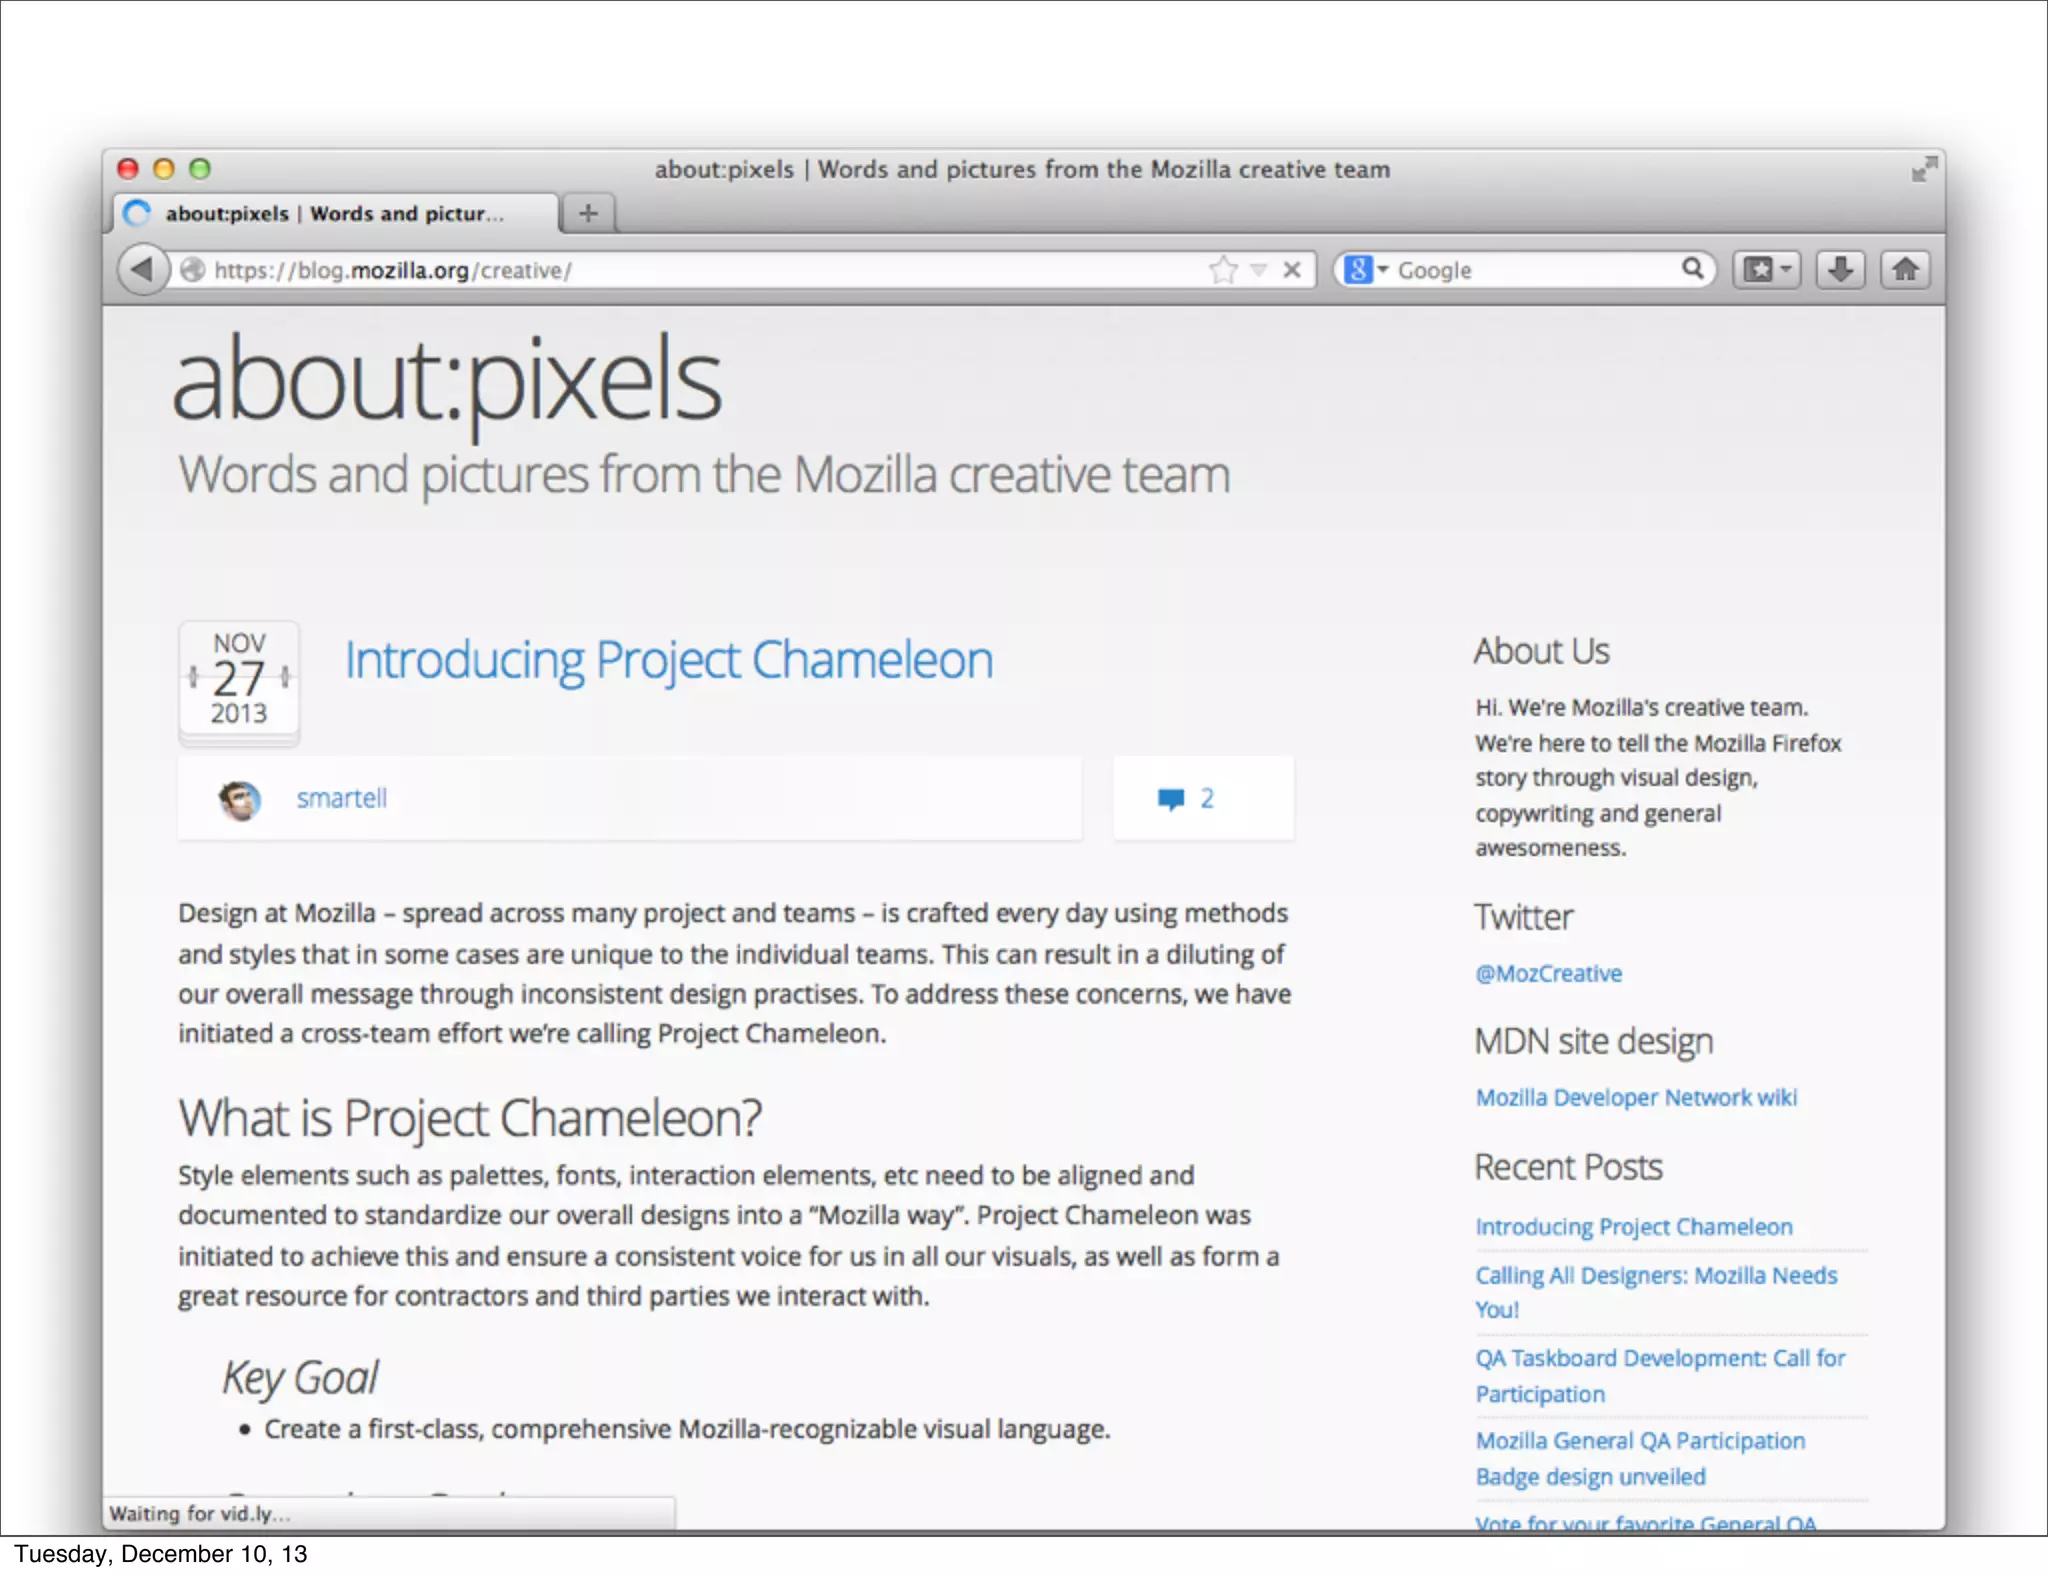2048x1576 pixels.
Task: Open the Mozilla Developer Network wiki link
Action: (x=1636, y=1097)
